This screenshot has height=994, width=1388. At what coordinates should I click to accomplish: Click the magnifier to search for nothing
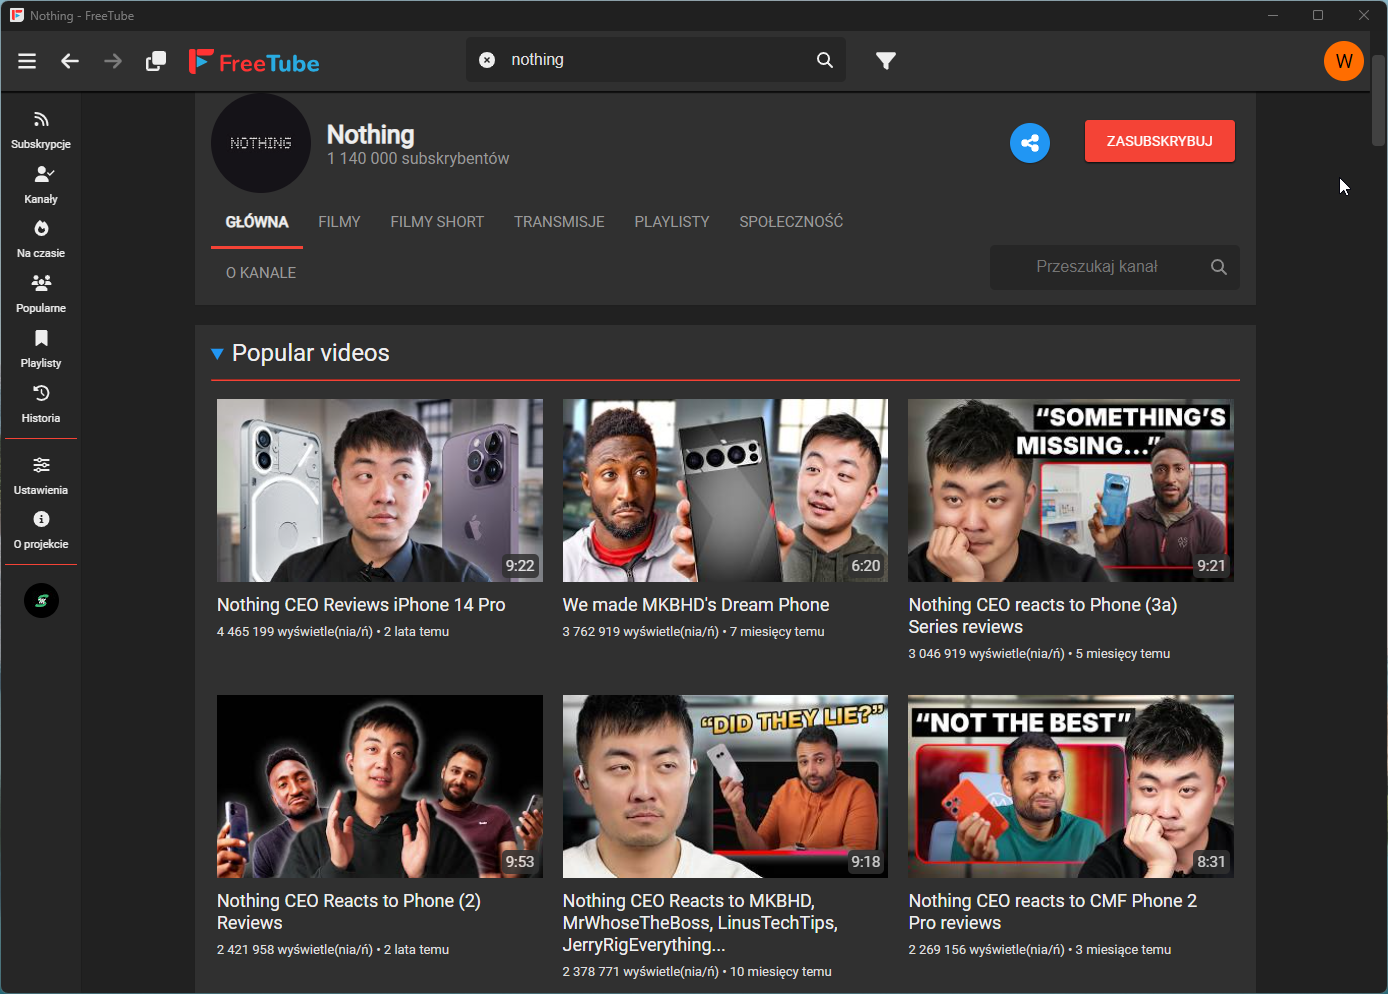824,60
